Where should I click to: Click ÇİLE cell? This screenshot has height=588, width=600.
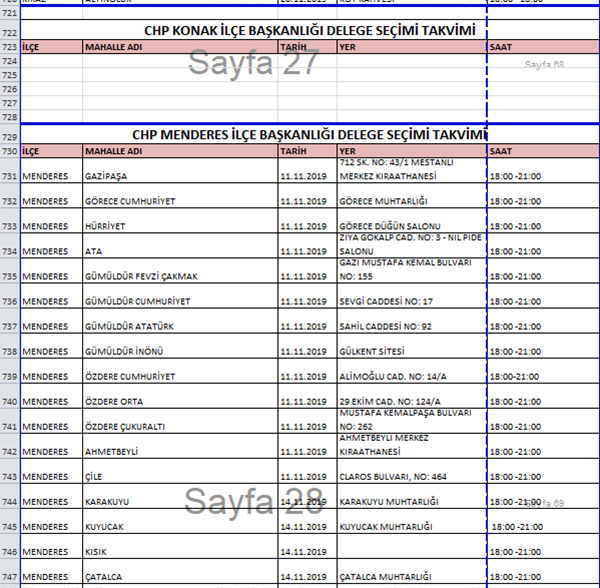[180, 471]
